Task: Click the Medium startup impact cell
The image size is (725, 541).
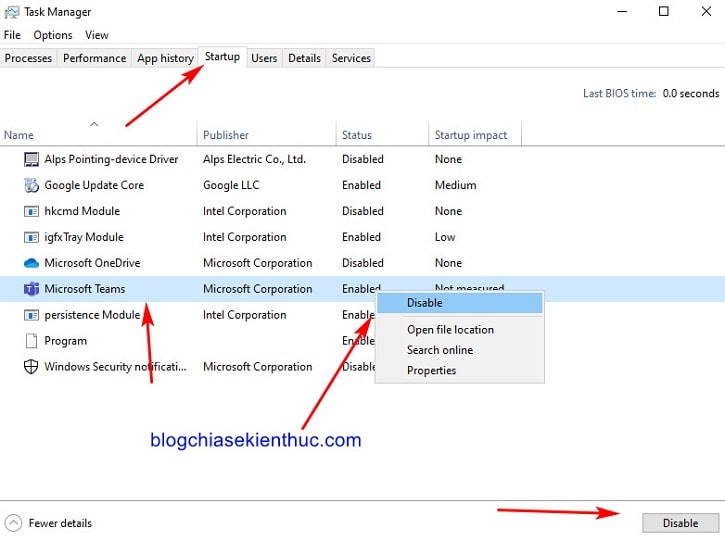Action: point(455,185)
